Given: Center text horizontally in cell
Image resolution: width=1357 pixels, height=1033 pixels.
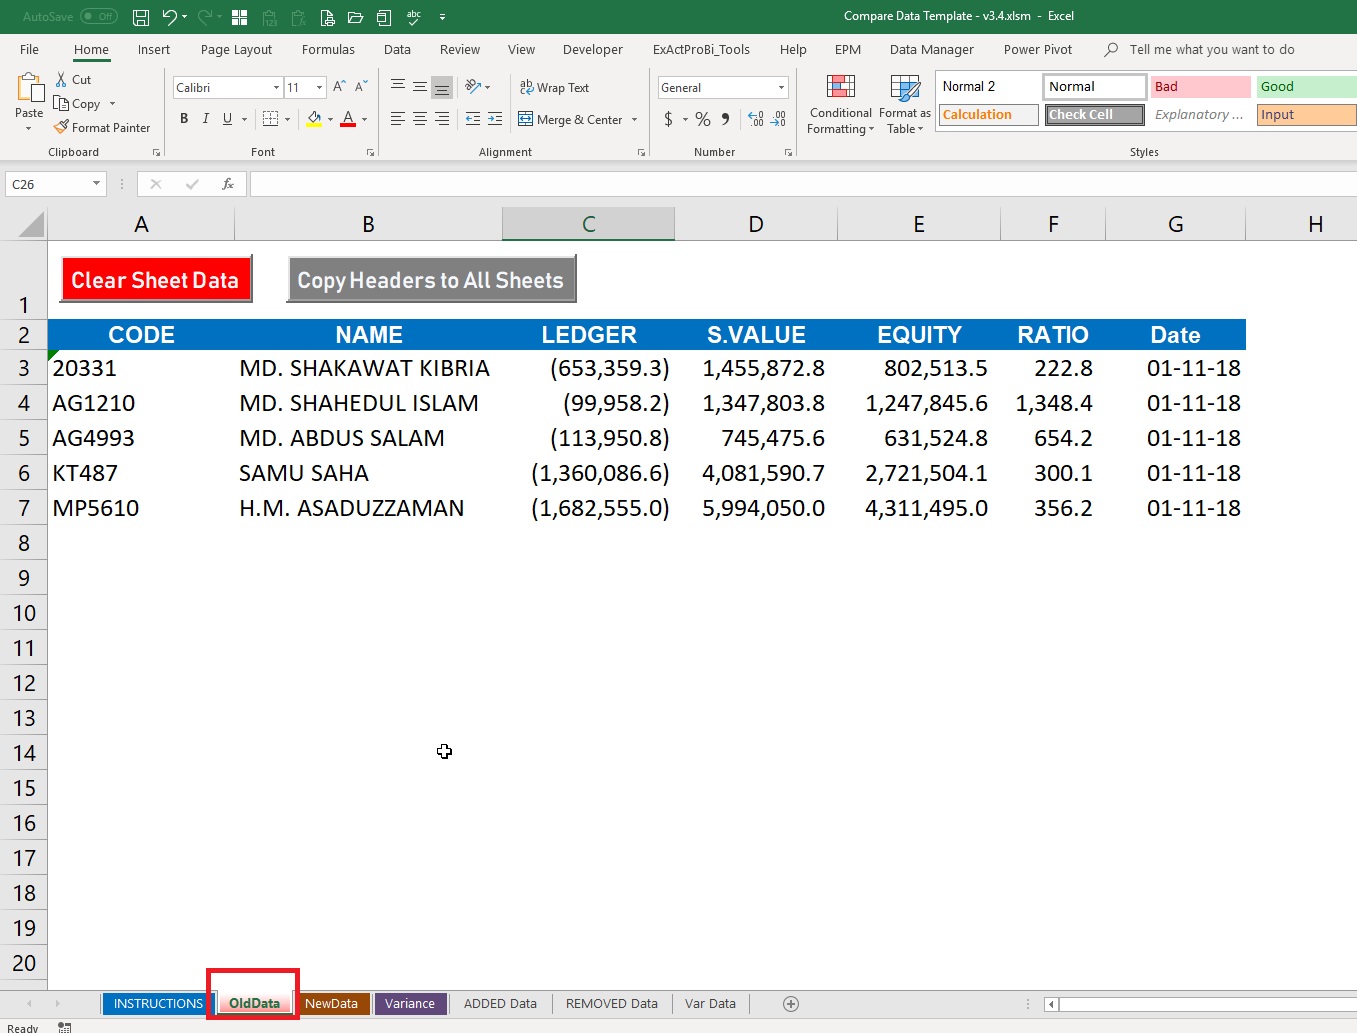Looking at the screenshot, I should click(x=420, y=119).
